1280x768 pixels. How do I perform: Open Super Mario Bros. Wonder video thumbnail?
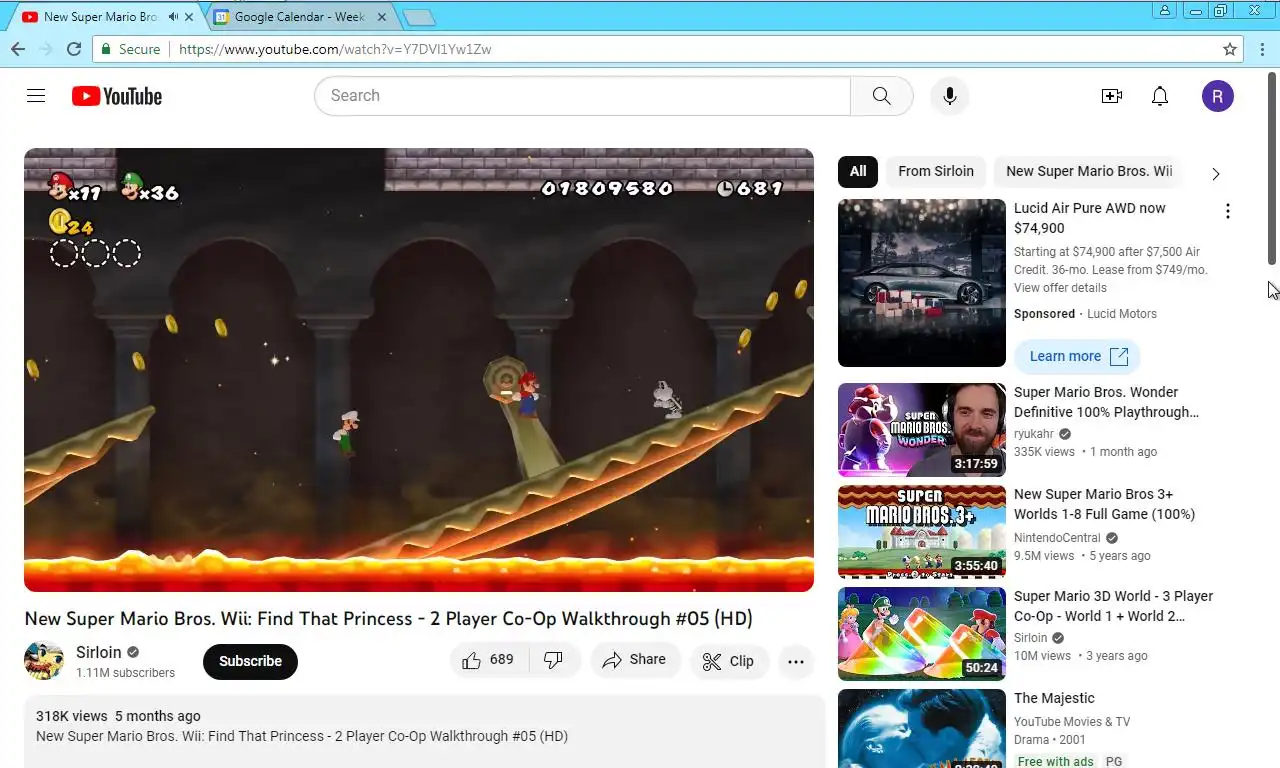coord(922,430)
